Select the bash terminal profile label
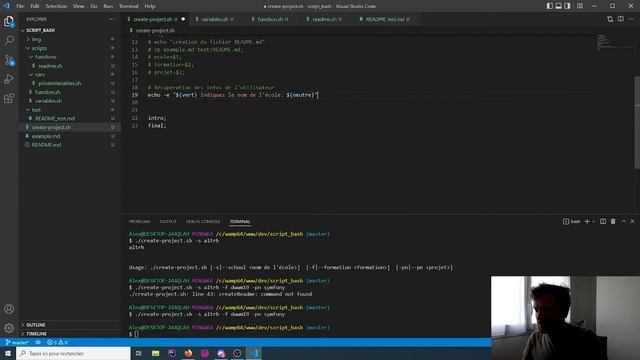This screenshot has width=640, height=360. point(571,221)
